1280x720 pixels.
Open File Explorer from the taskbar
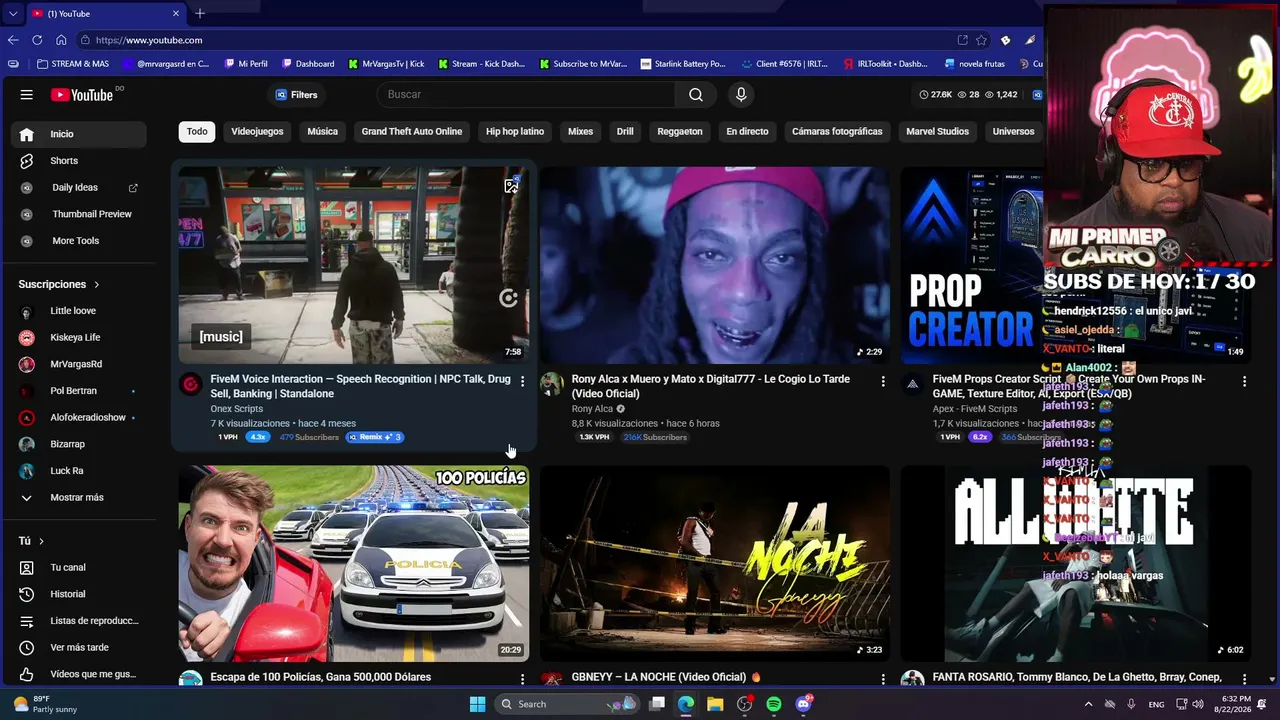(715, 704)
